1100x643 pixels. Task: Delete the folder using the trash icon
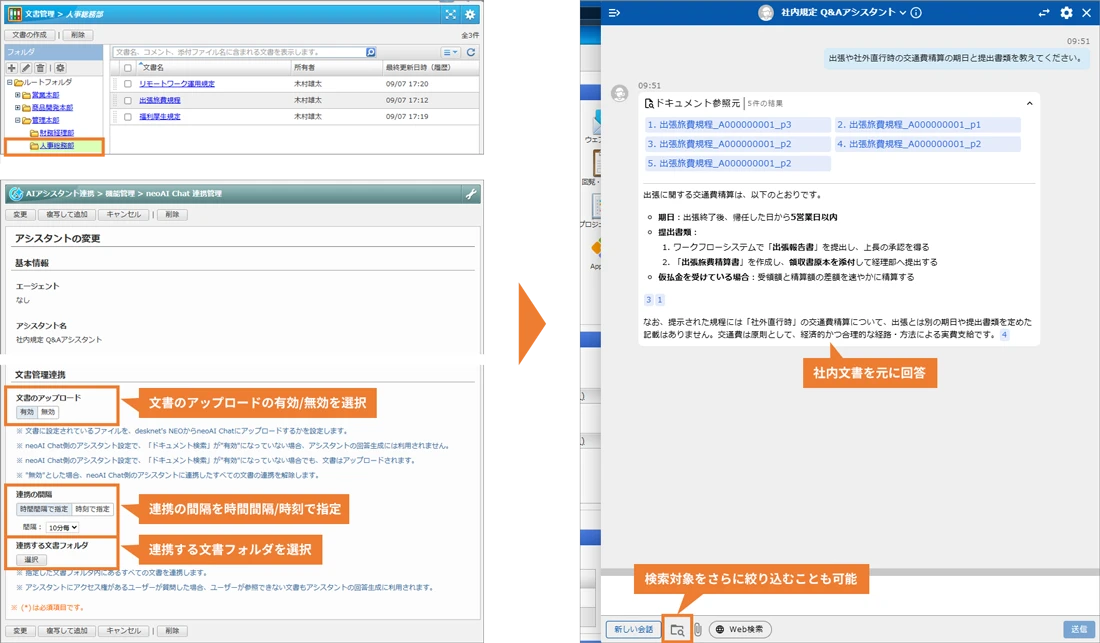pyautogui.click(x=41, y=68)
